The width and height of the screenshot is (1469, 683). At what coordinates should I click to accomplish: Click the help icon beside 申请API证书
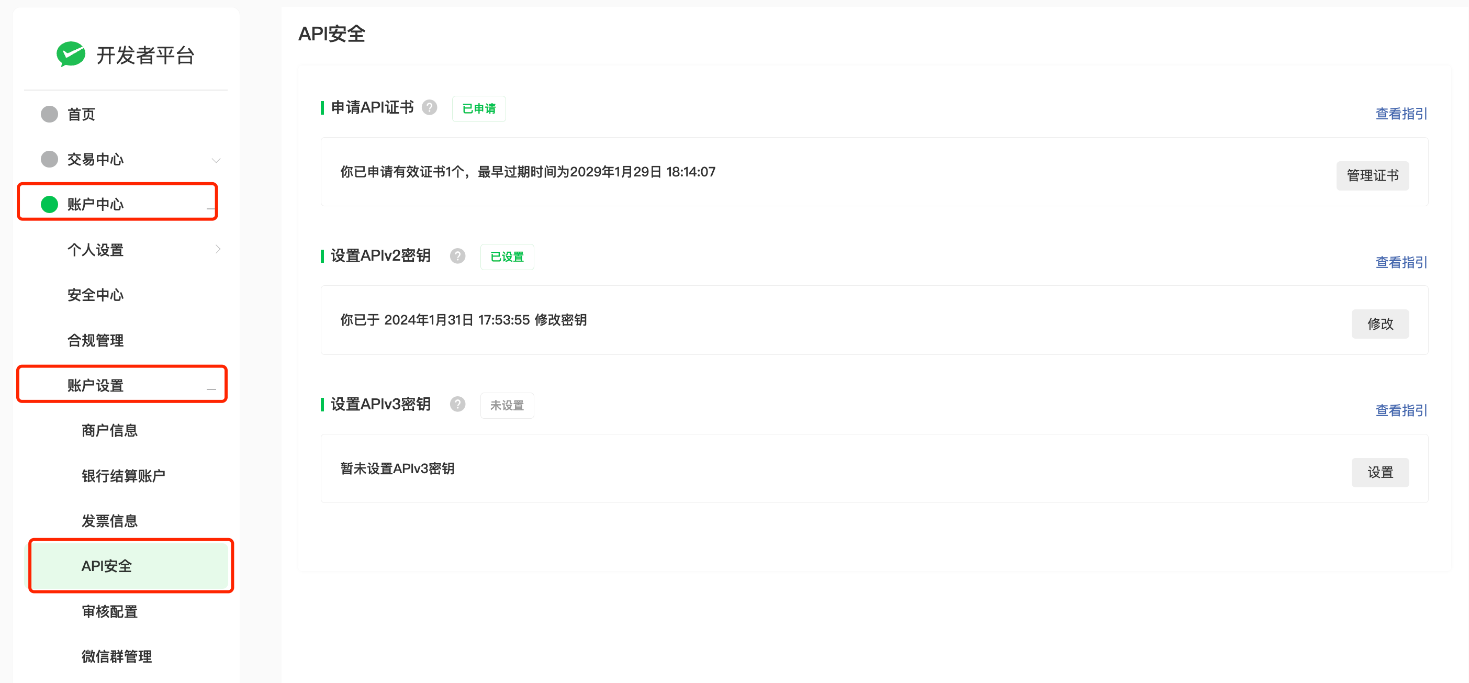(x=430, y=108)
